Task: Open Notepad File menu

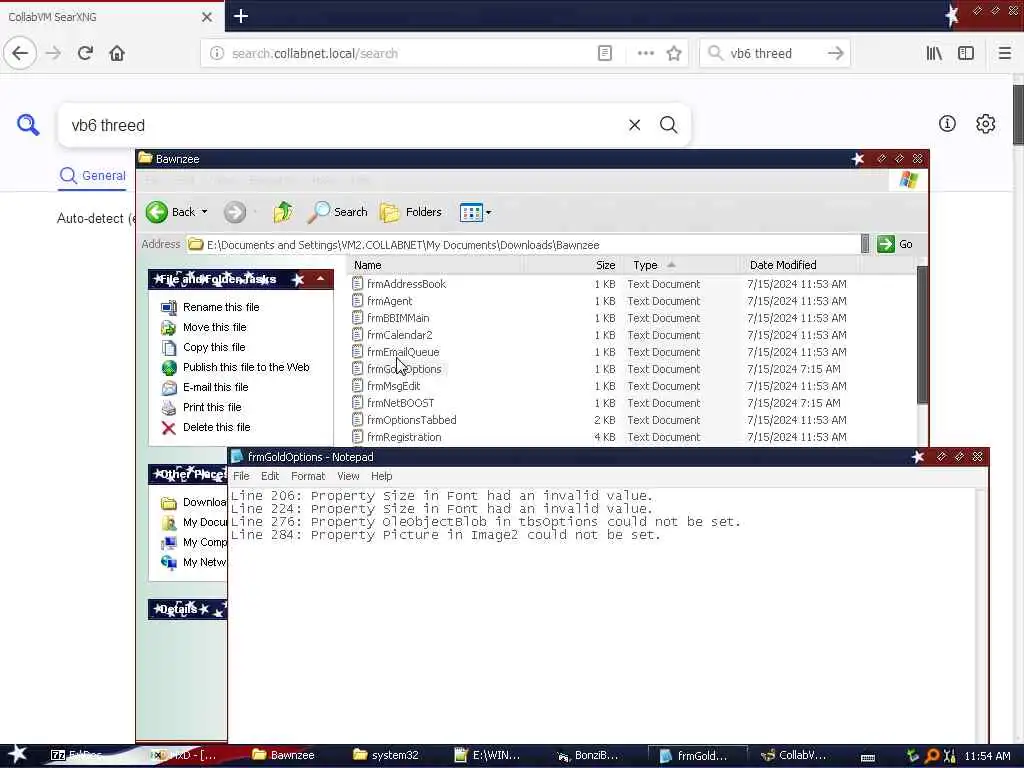Action: (x=241, y=476)
